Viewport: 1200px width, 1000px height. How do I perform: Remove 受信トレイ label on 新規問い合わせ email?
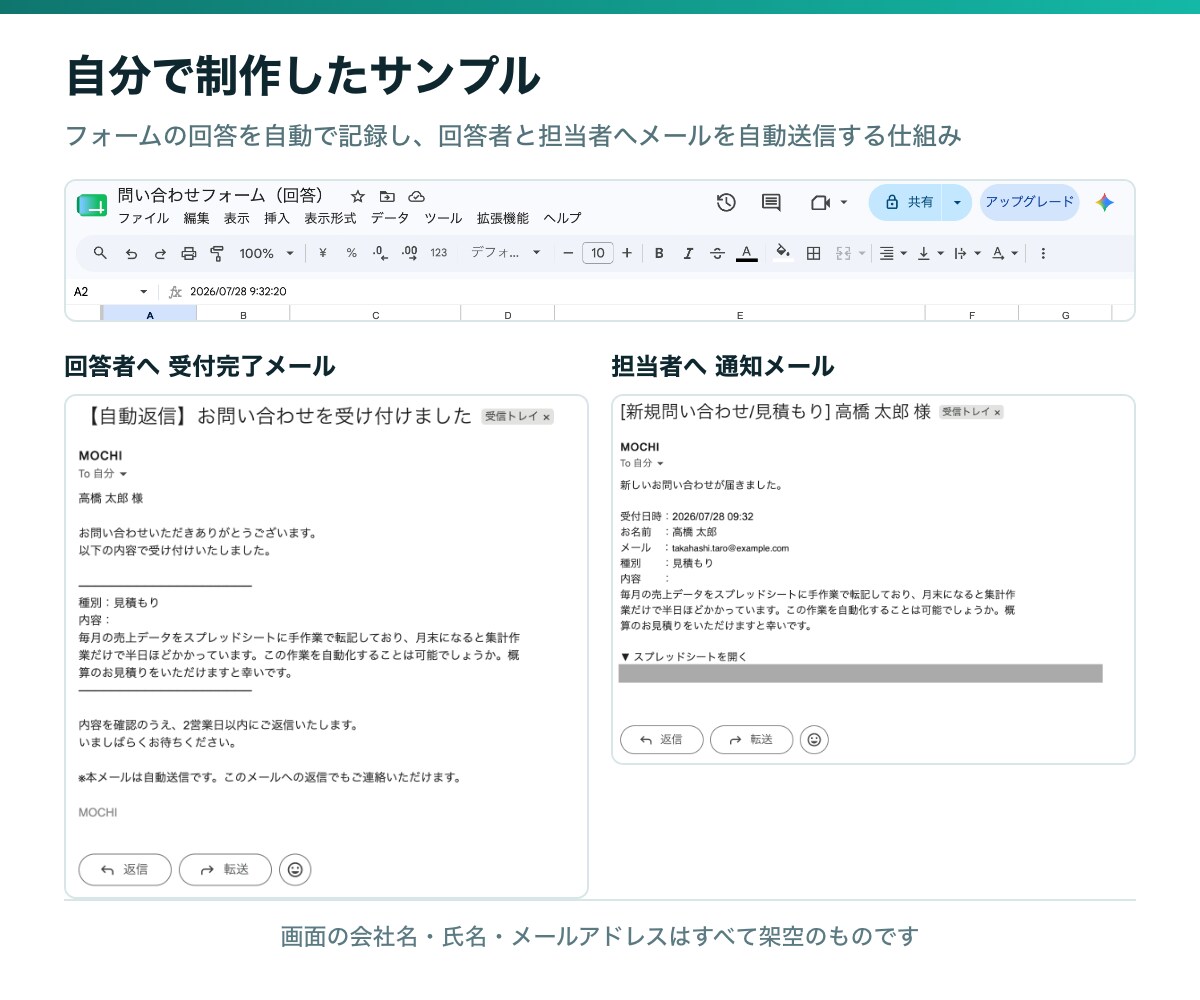coord(997,412)
